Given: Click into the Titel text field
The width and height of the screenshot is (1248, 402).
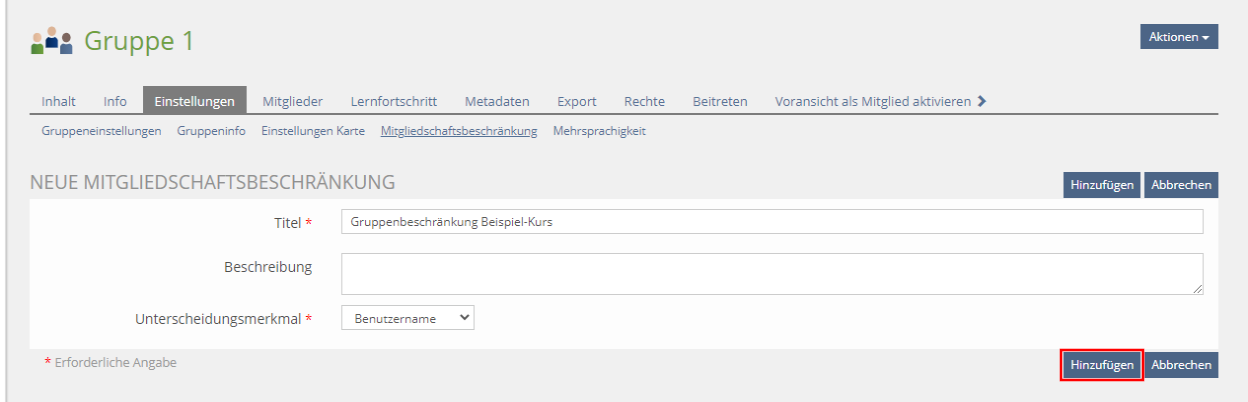Looking at the screenshot, I should pos(771,222).
